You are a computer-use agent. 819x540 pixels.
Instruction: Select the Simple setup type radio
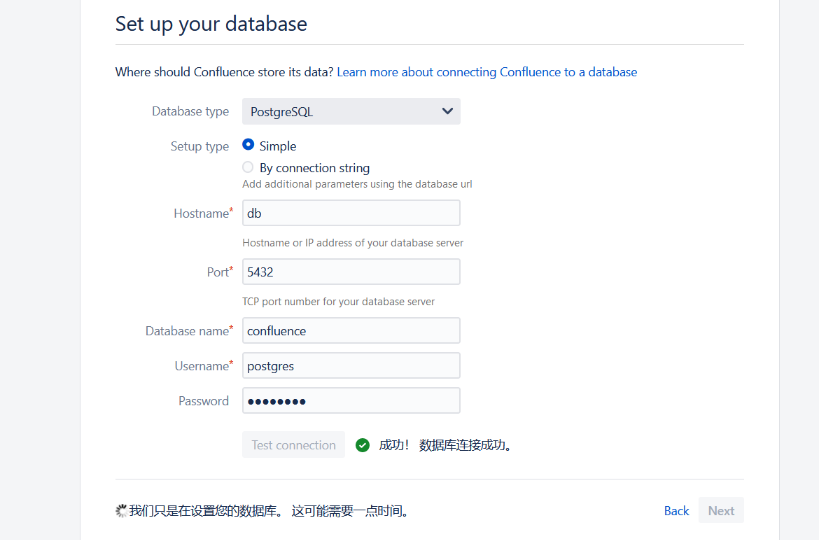tap(248, 145)
